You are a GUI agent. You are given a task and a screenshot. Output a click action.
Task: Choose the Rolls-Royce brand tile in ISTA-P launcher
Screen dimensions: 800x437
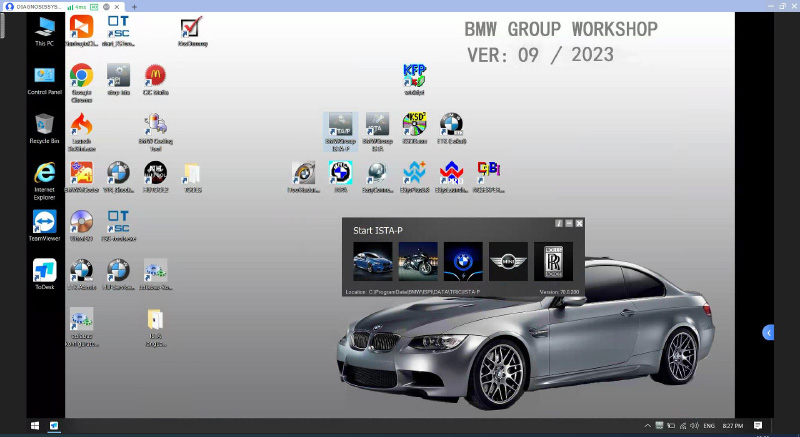click(553, 261)
